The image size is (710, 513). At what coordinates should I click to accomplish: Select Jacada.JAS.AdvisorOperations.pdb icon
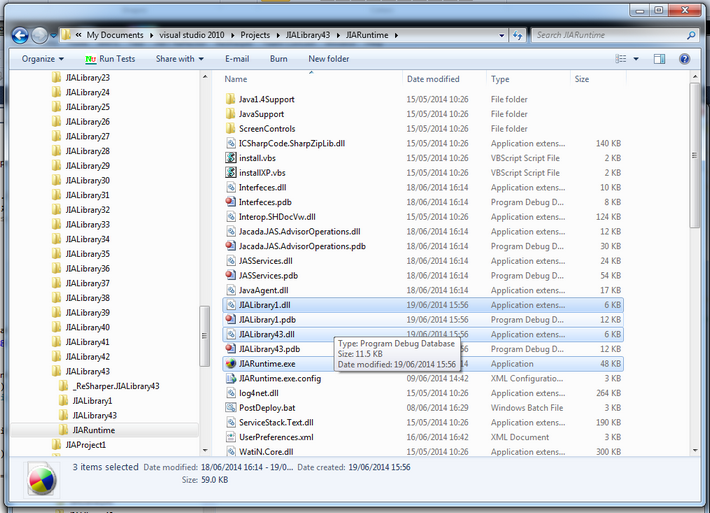tap(231, 246)
